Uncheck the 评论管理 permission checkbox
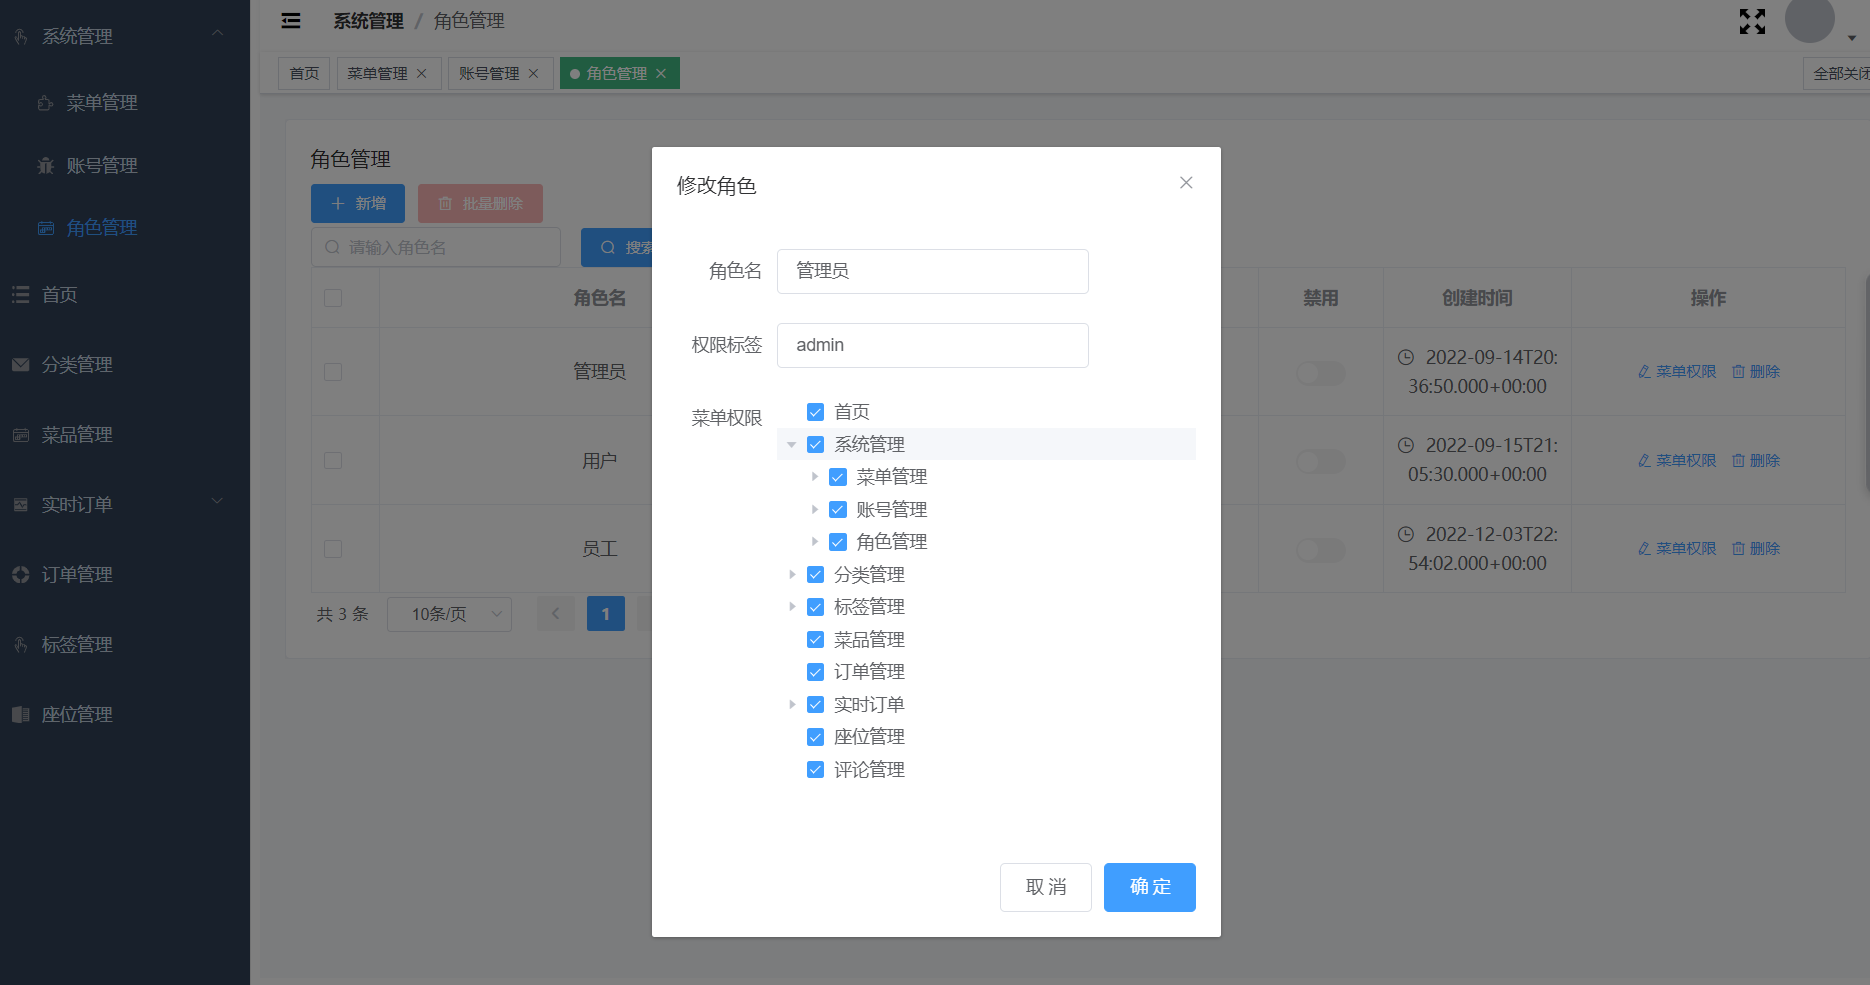Viewport: 1870px width, 985px height. (x=816, y=770)
